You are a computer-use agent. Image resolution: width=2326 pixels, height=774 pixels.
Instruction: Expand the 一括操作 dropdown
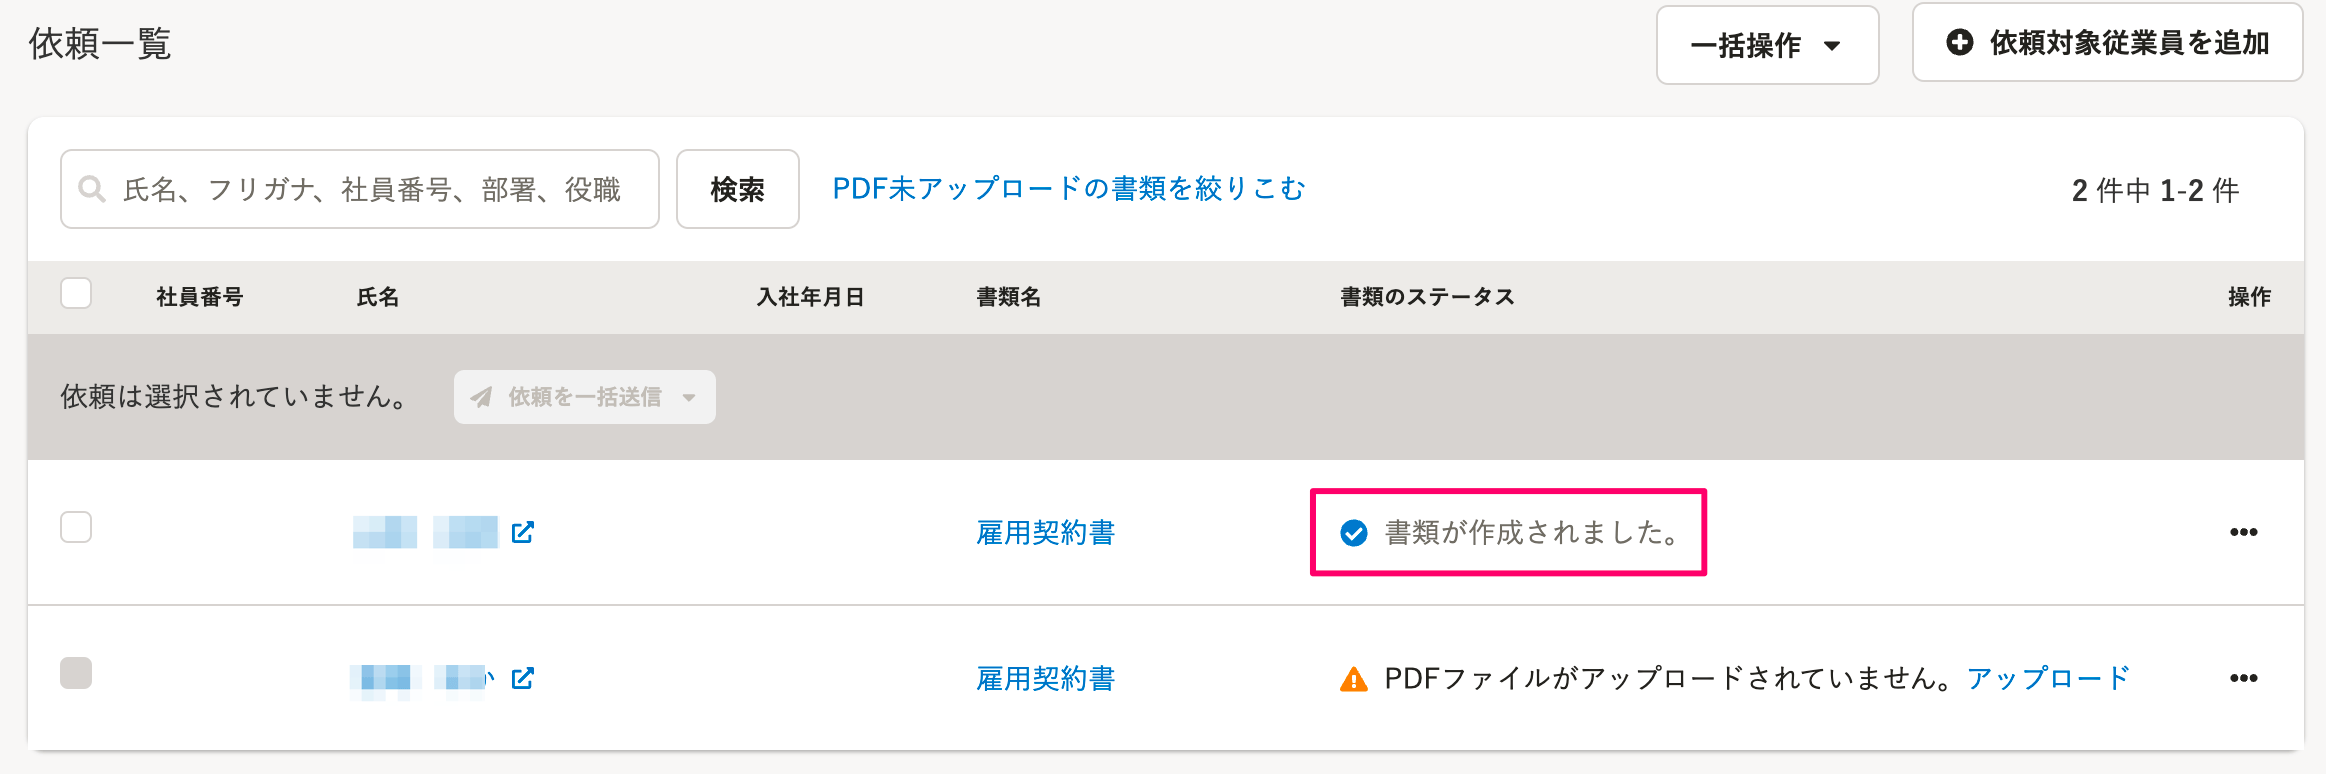[x=1767, y=45]
